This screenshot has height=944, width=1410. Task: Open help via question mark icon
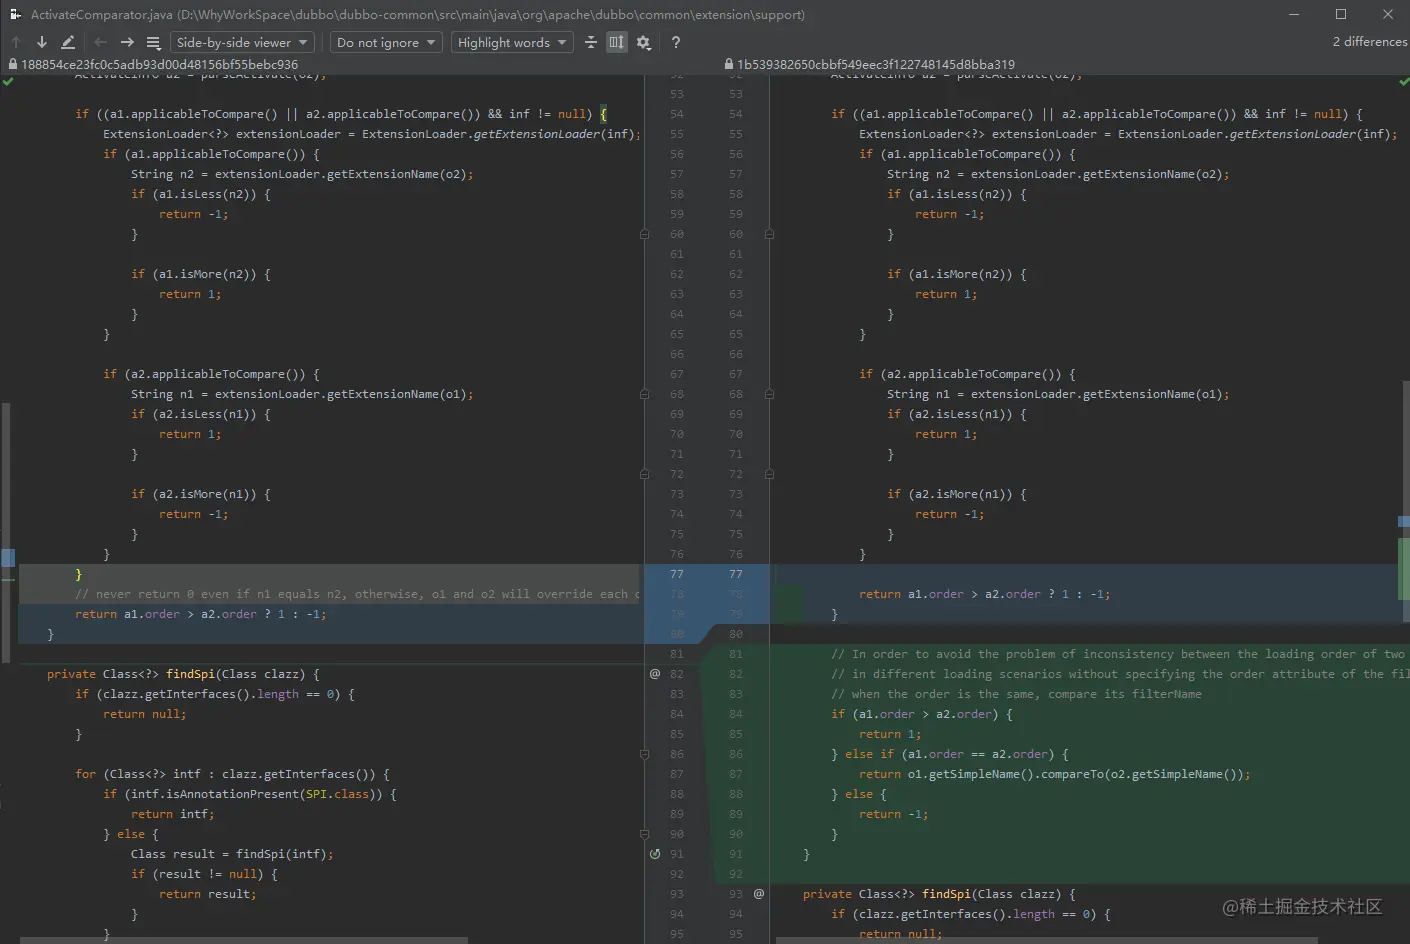pos(676,42)
